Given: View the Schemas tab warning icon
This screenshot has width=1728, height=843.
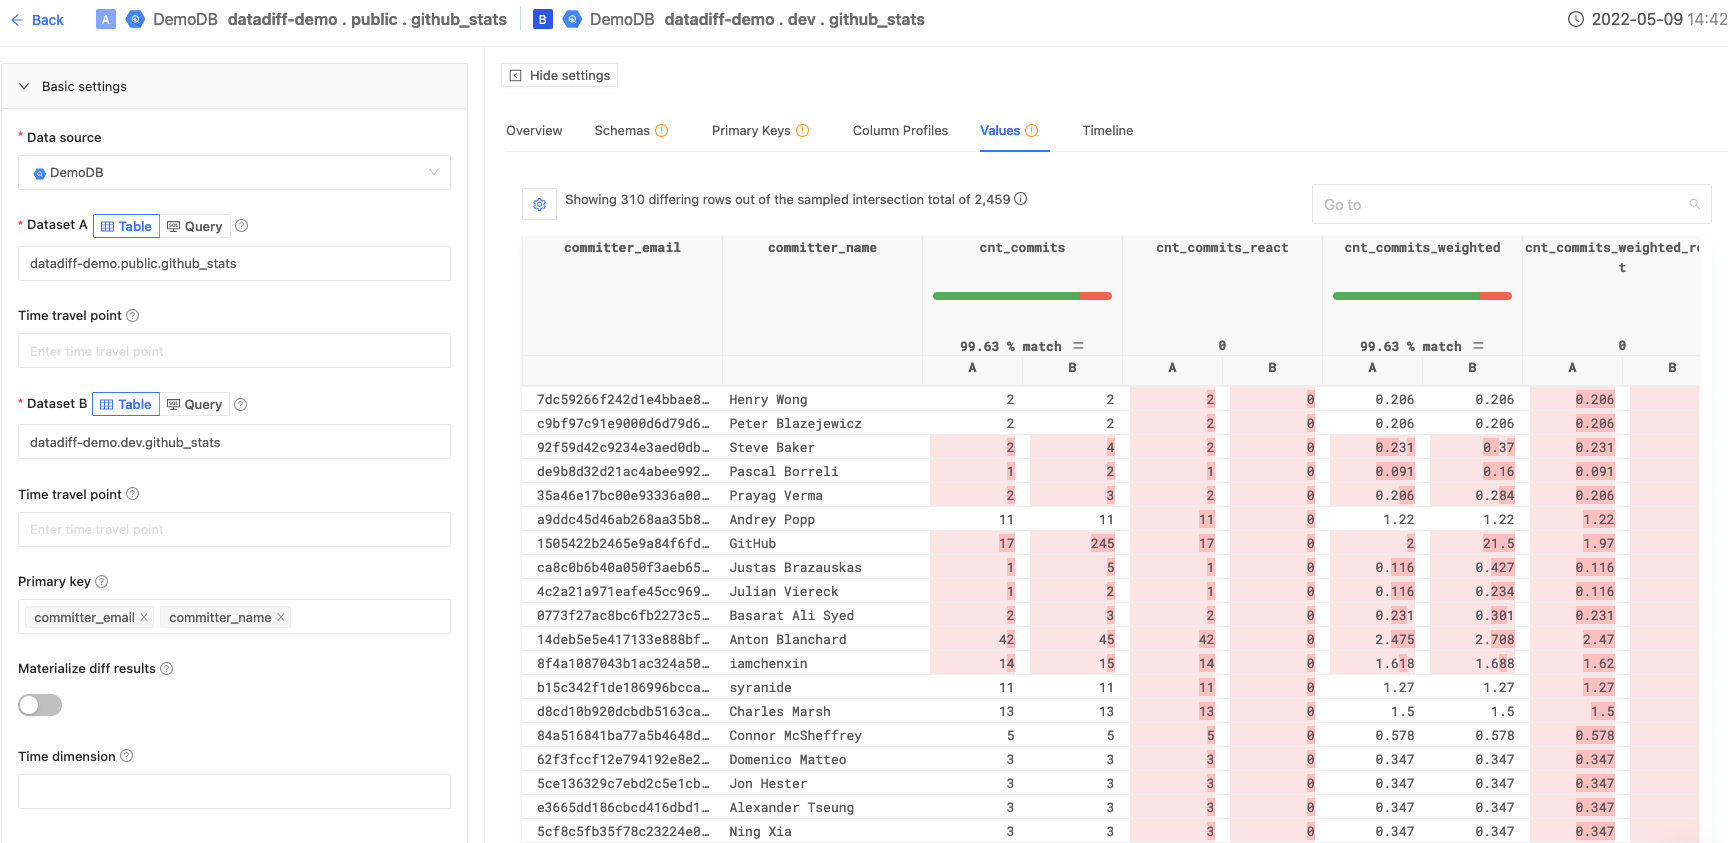Looking at the screenshot, I should tap(661, 131).
